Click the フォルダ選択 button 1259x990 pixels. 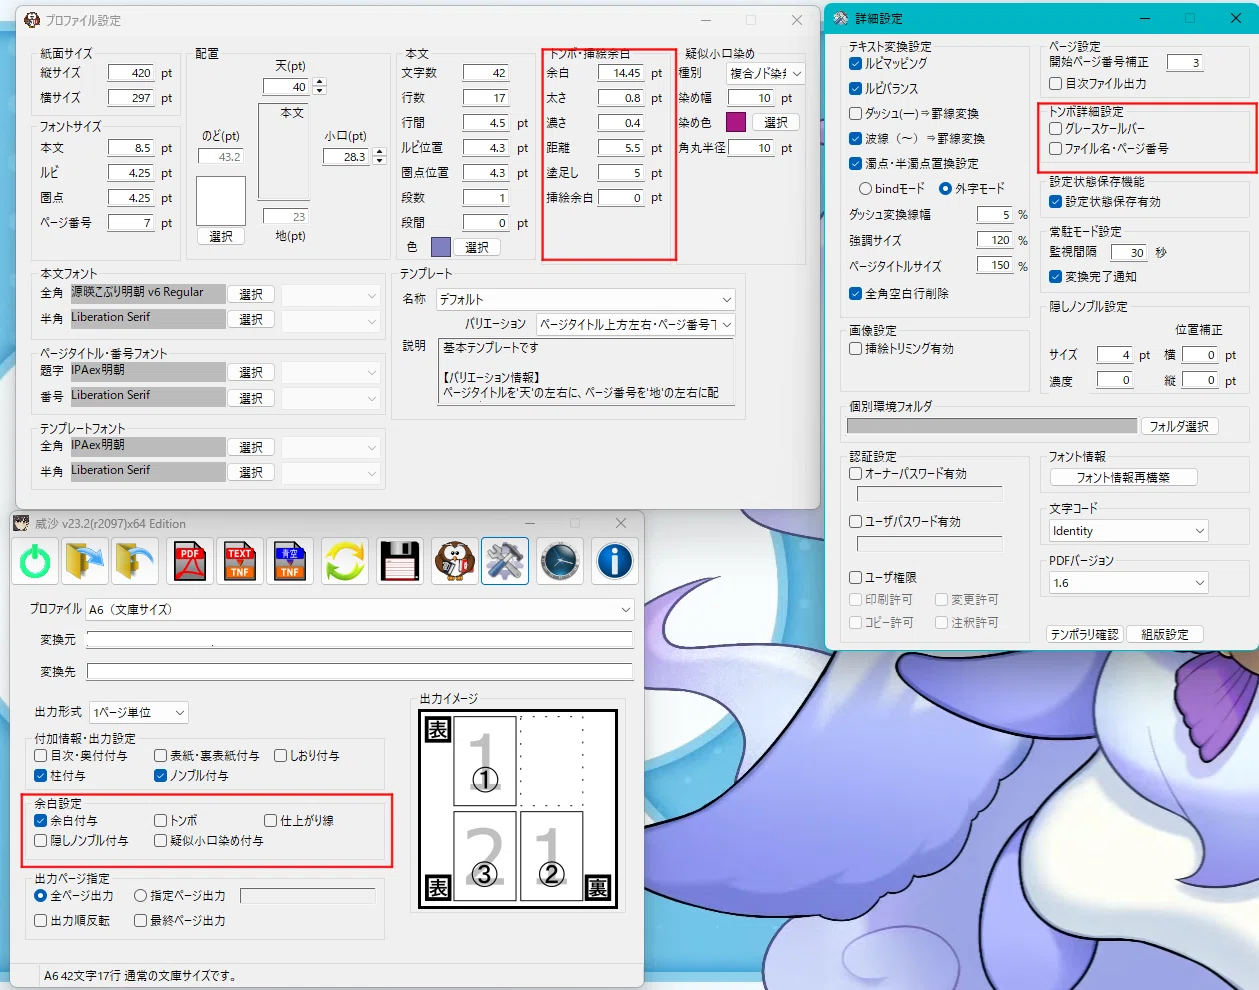coord(1179,426)
